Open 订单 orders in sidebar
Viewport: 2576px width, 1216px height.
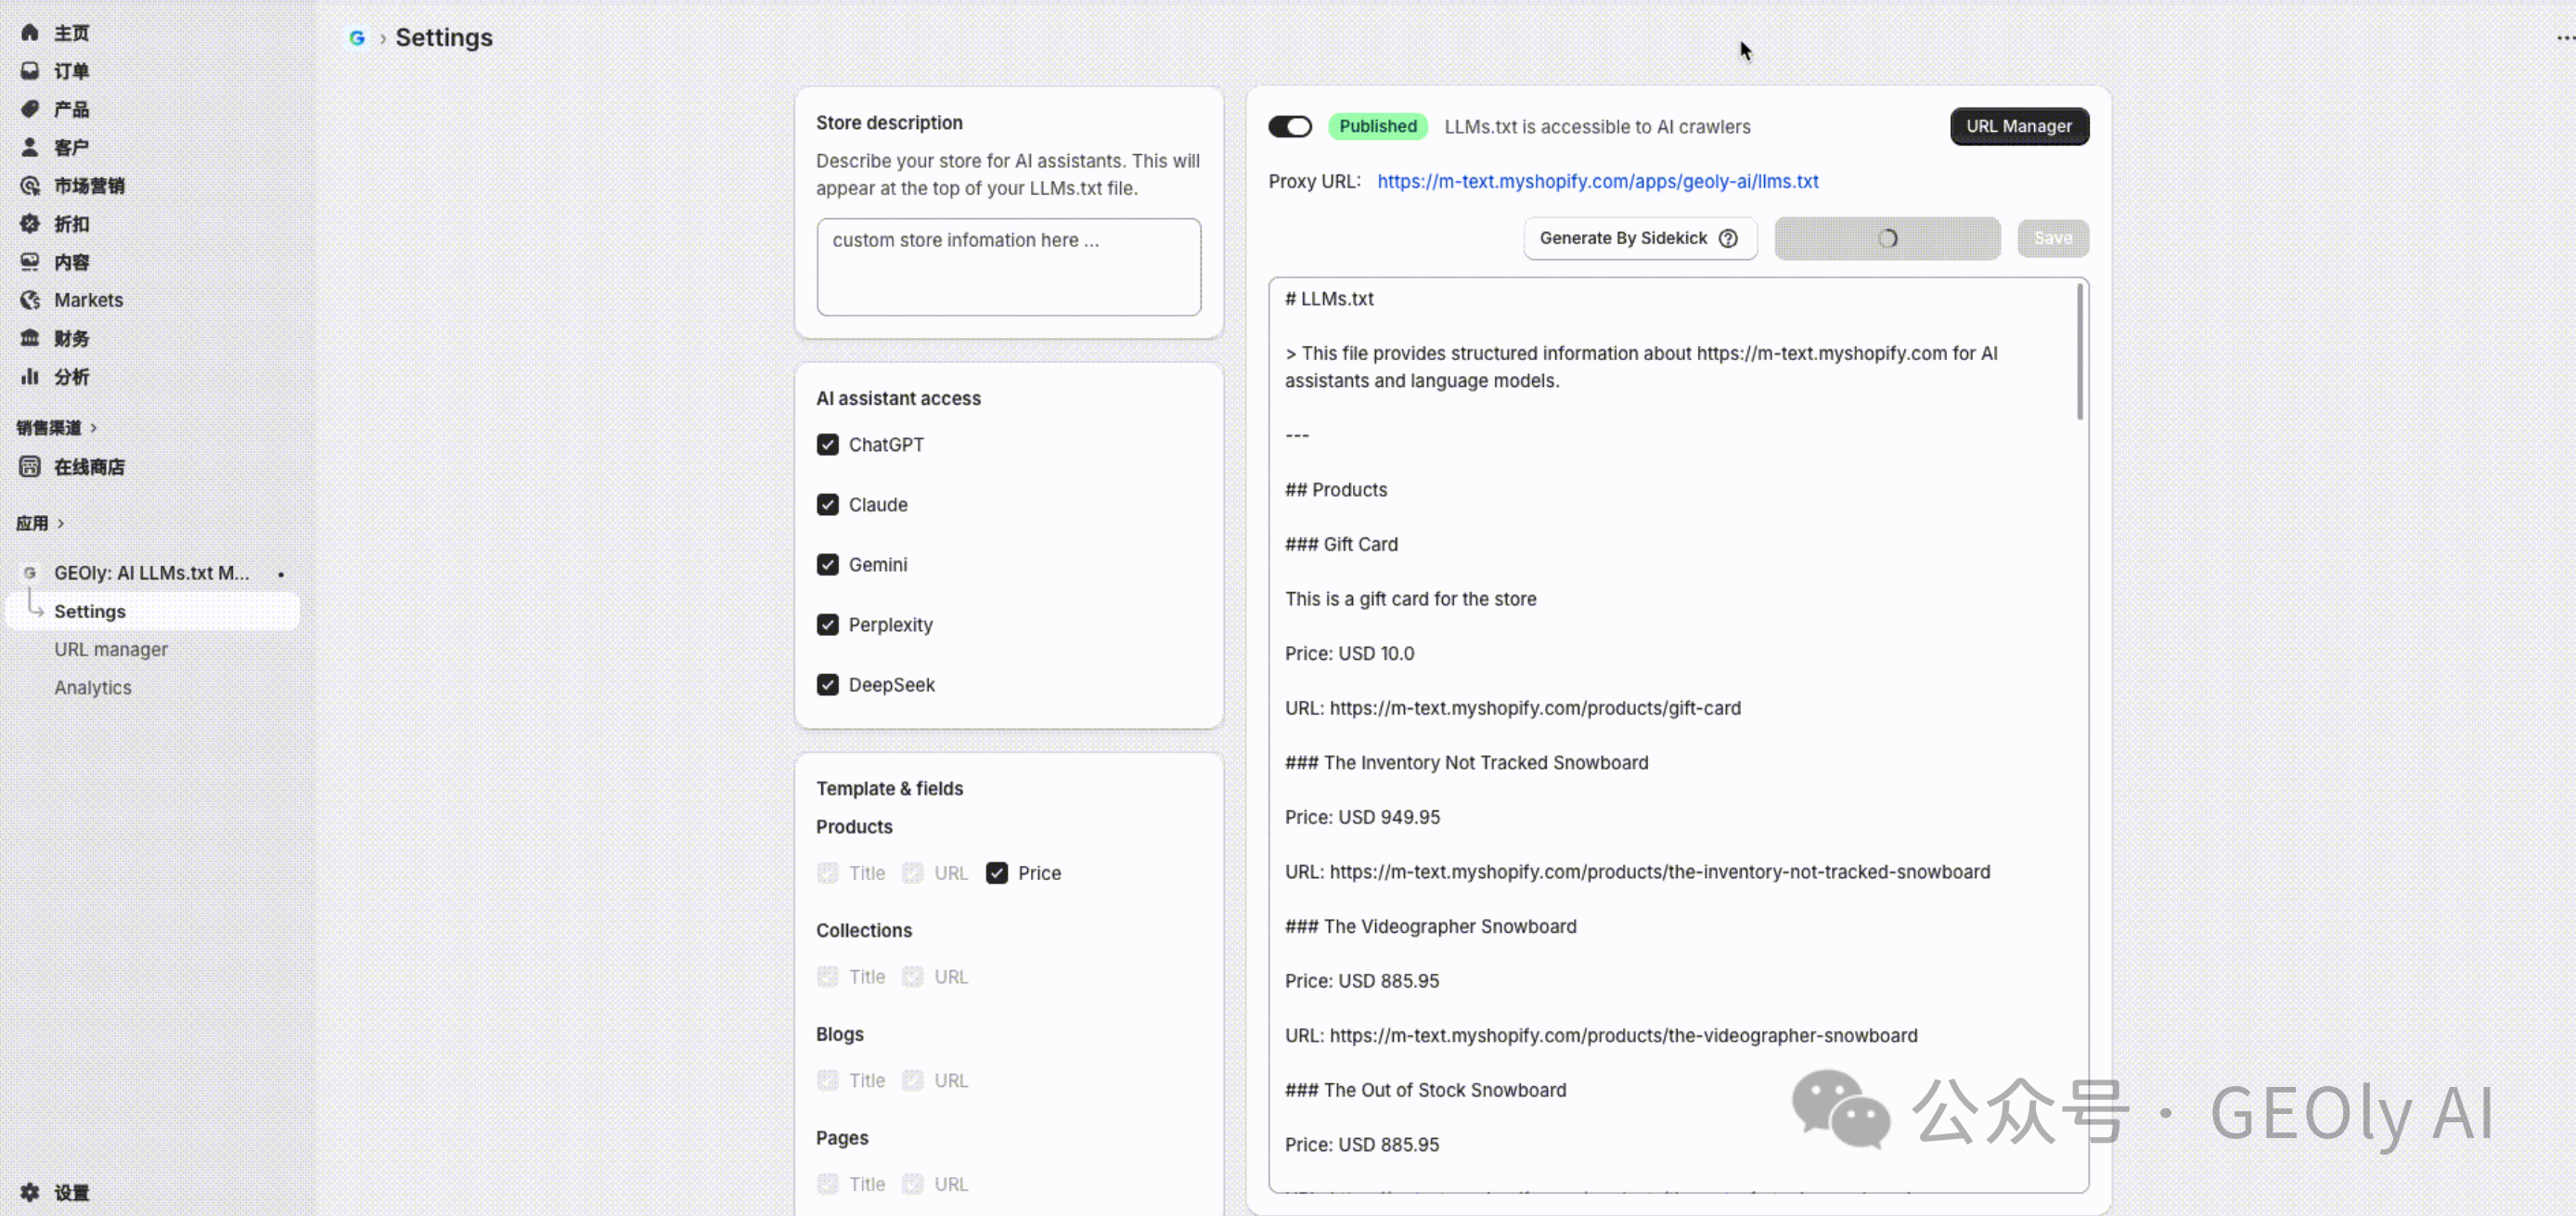[71, 71]
